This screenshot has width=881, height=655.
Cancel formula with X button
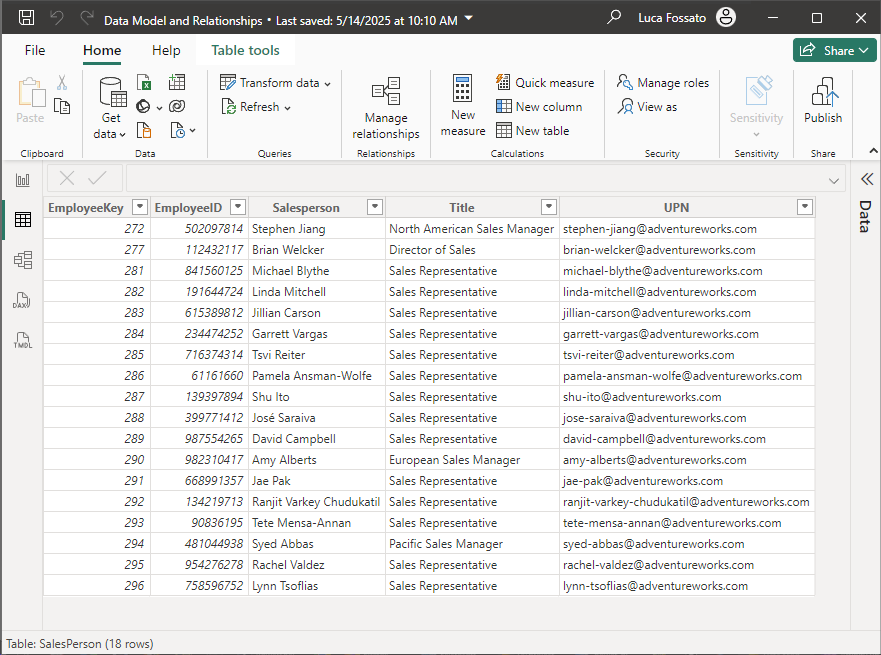tap(67, 179)
